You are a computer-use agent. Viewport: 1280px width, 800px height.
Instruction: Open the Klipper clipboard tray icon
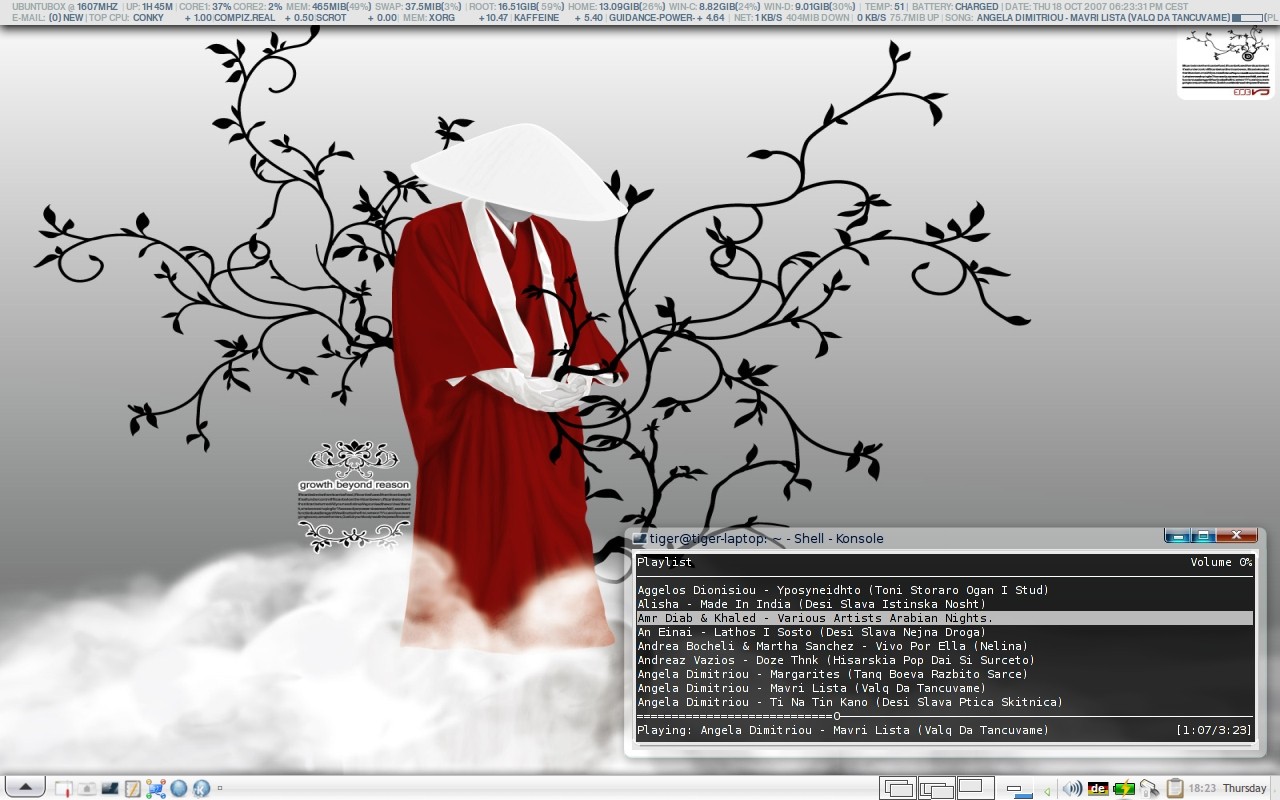click(1175, 788)
